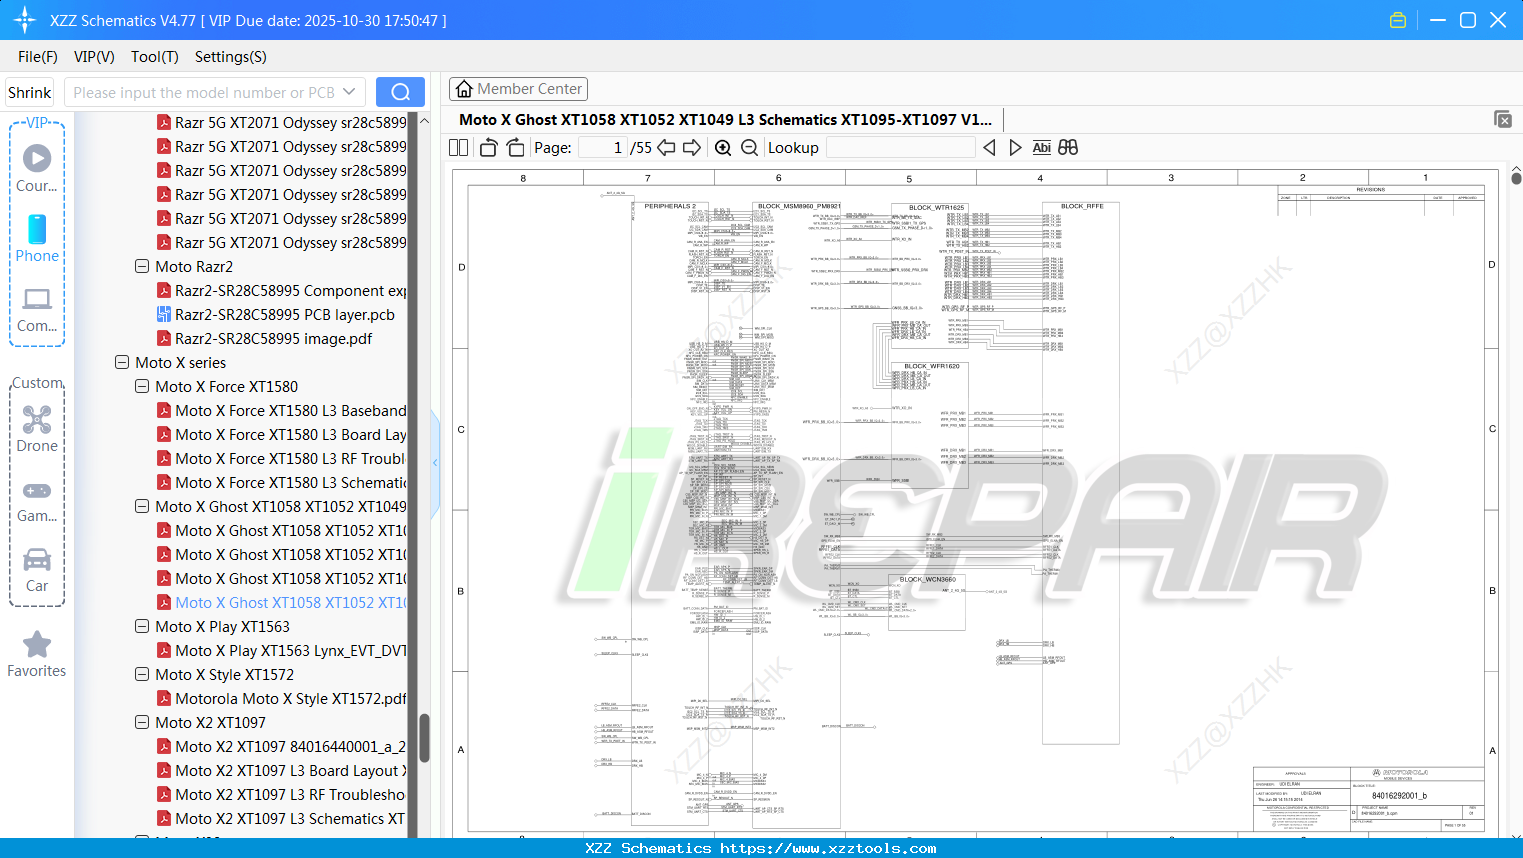The height and width of the screenshot is (858, 1523).
Task: Zoom out of the schematic page
Action: click(x=748, y=147)
